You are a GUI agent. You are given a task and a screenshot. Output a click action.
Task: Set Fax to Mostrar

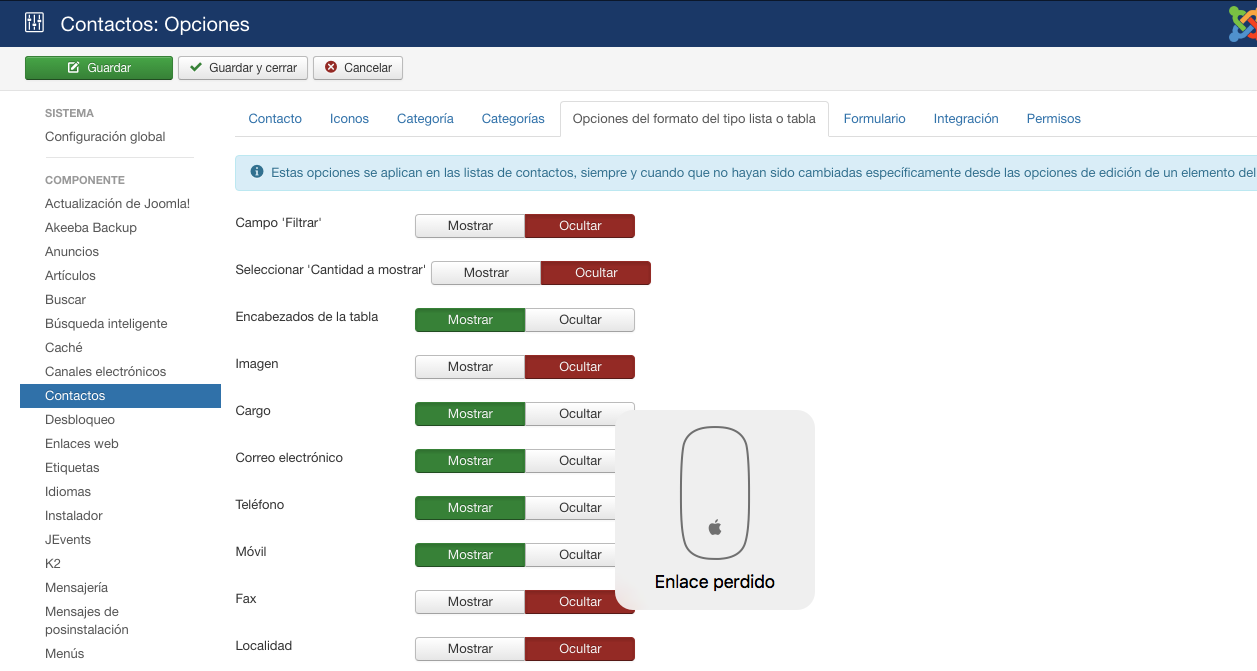click(x=470, y=602)
